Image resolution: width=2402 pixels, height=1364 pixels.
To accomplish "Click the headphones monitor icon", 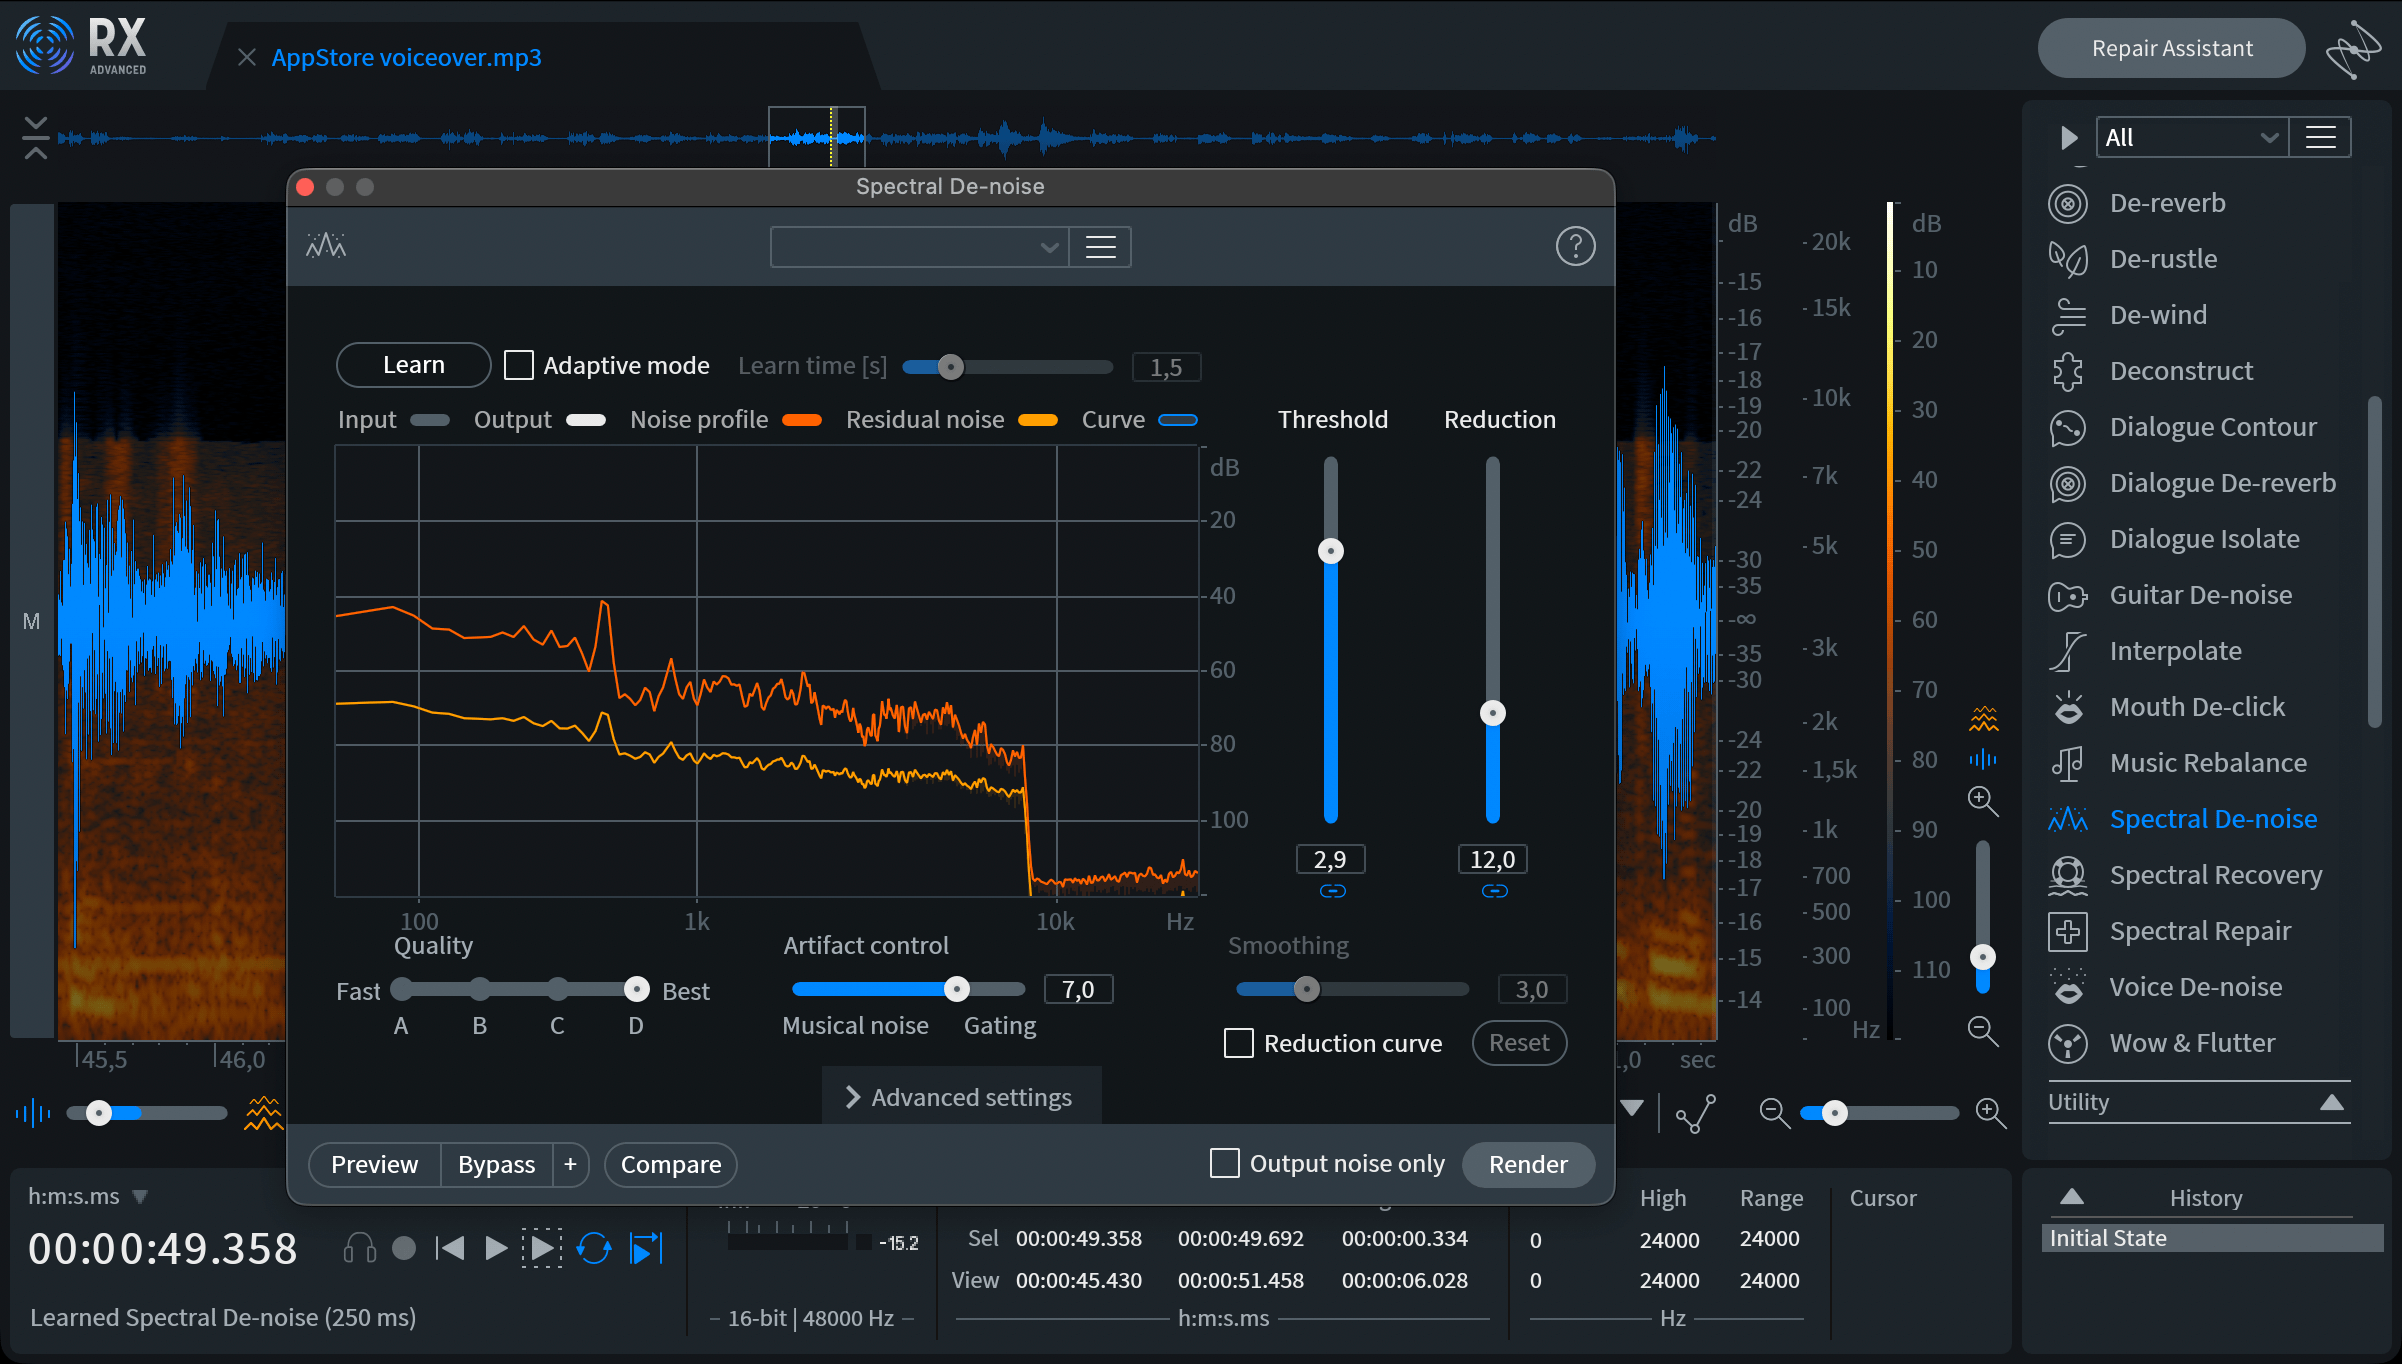I will (360, 1248).
